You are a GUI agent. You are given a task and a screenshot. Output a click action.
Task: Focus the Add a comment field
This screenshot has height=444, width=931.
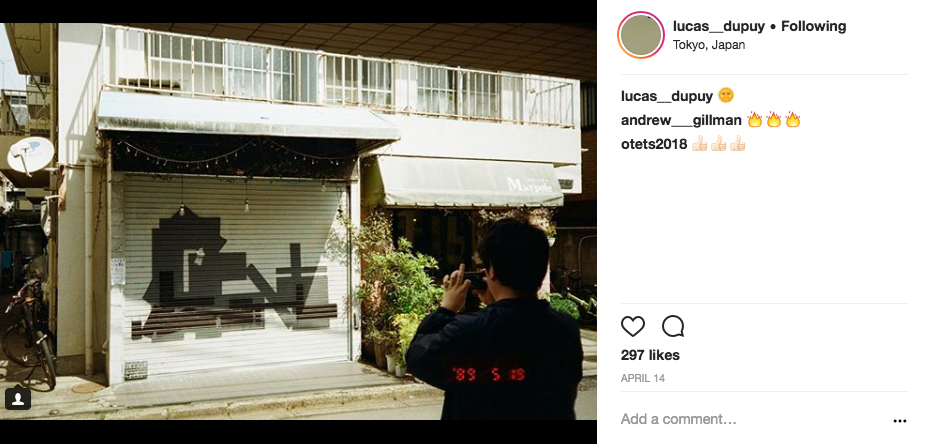pos(754,420)
